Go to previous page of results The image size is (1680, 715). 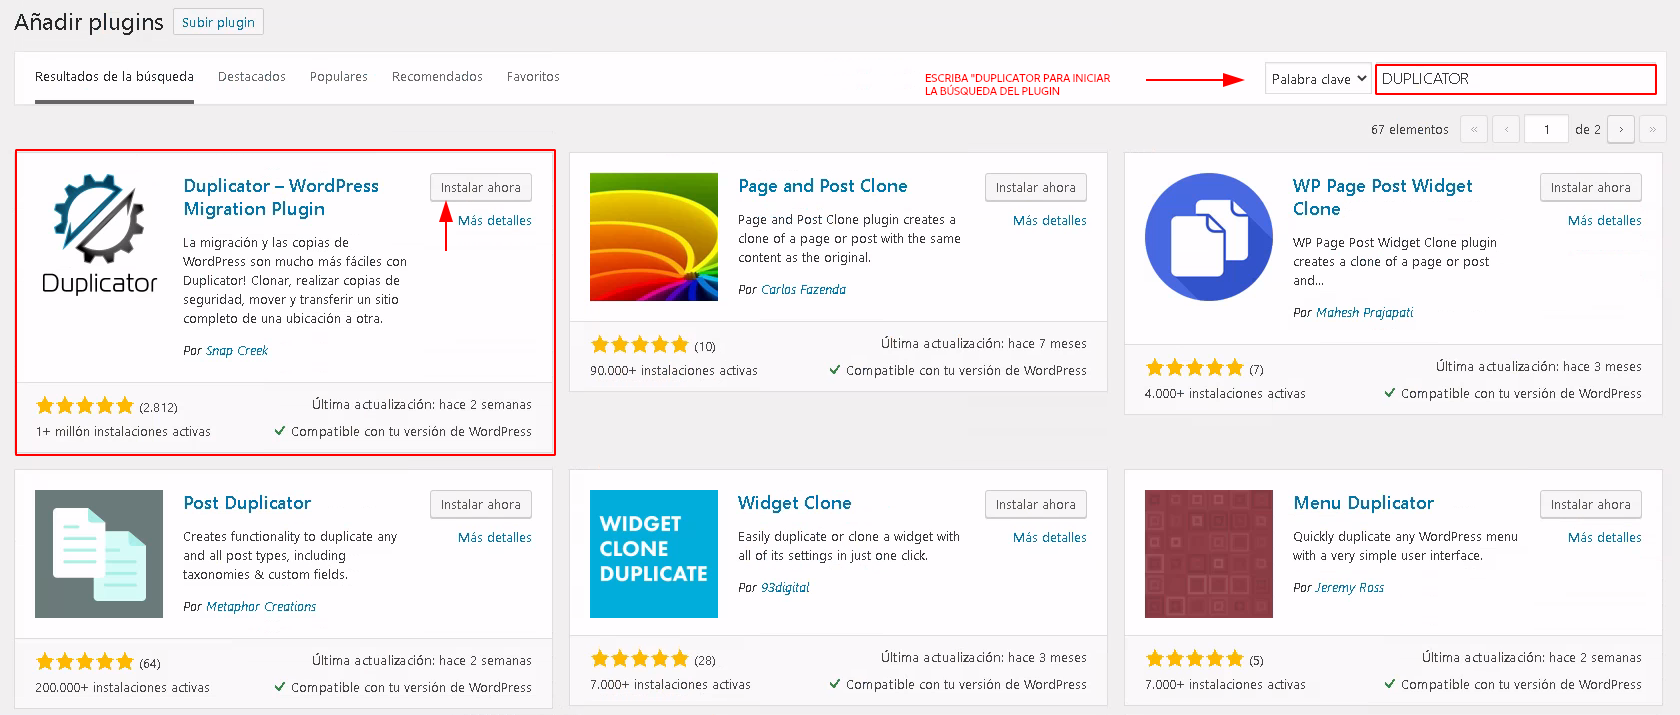(x=1506, y=129)
